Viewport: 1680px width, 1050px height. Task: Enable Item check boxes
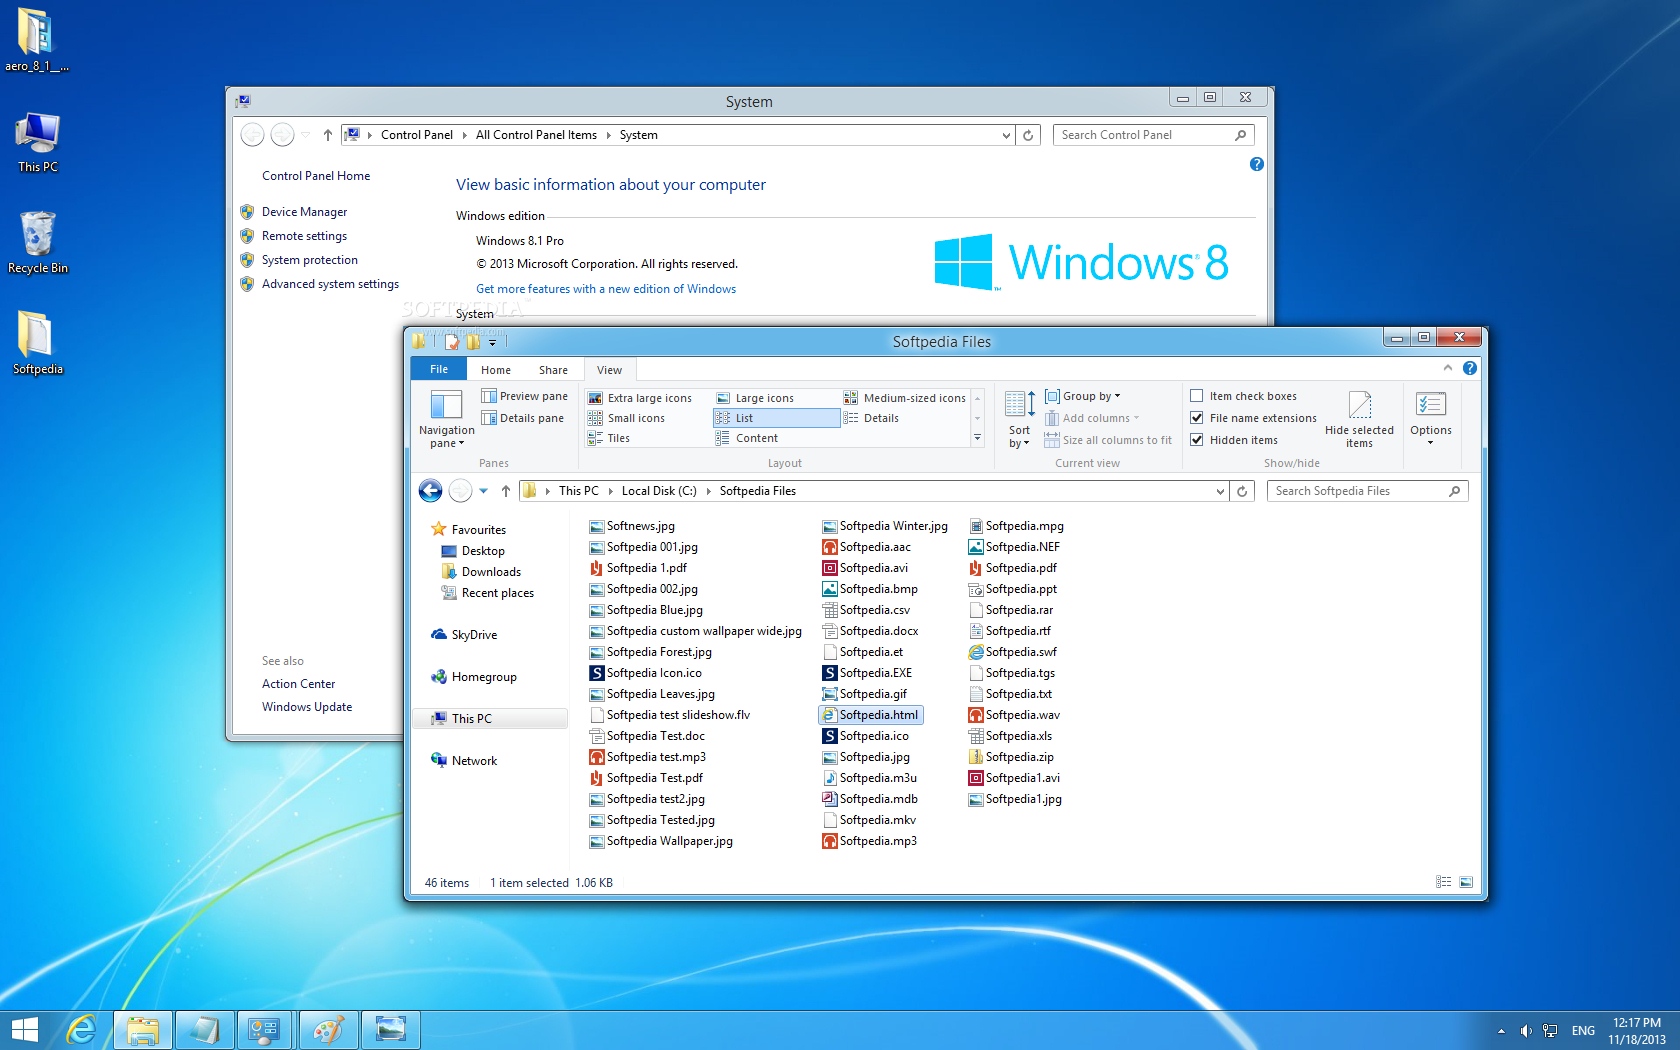click(x=1196, y=396)
